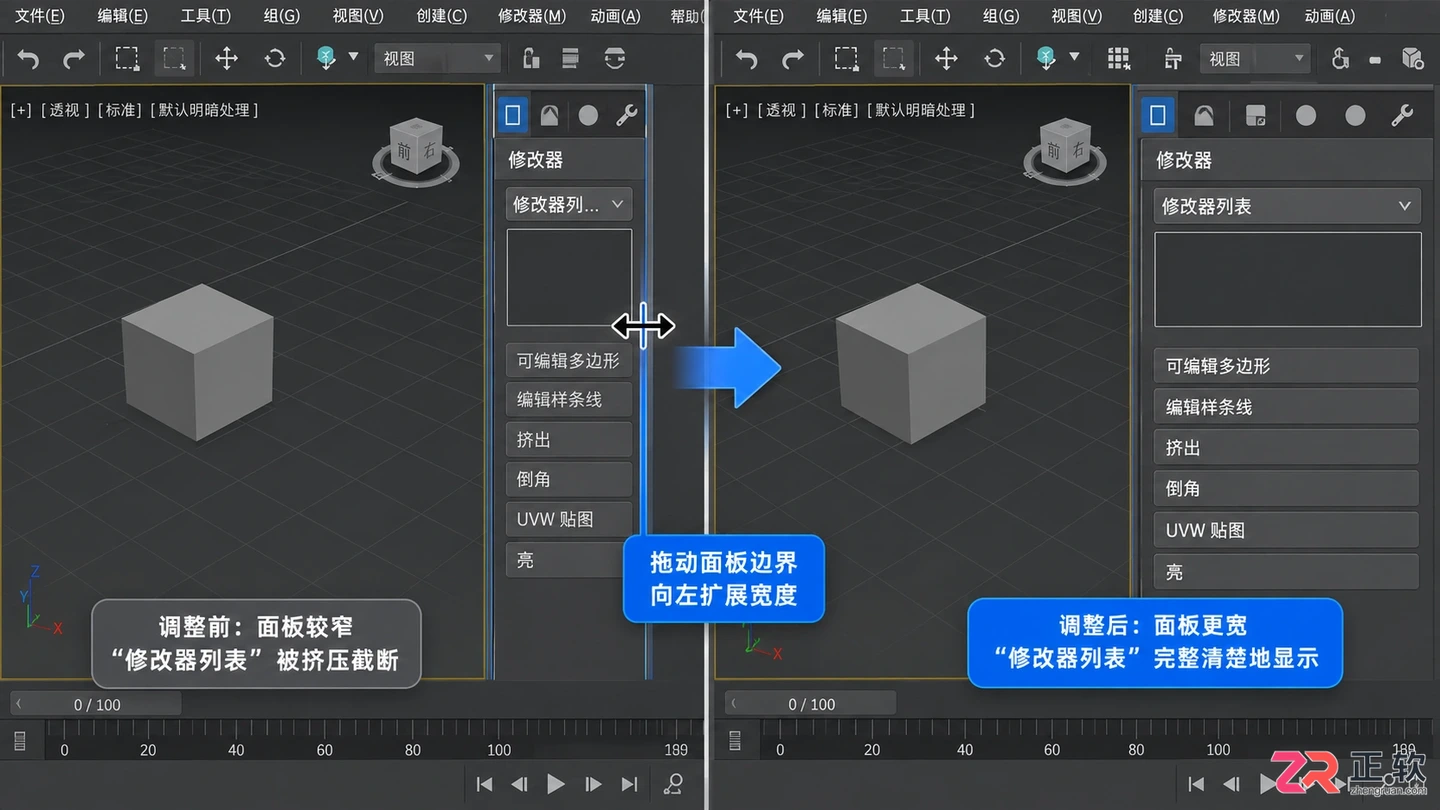Click the 0 / 100 time slider on the left
The height and width of the screenshot is (810, 1440).
(97, 704)
